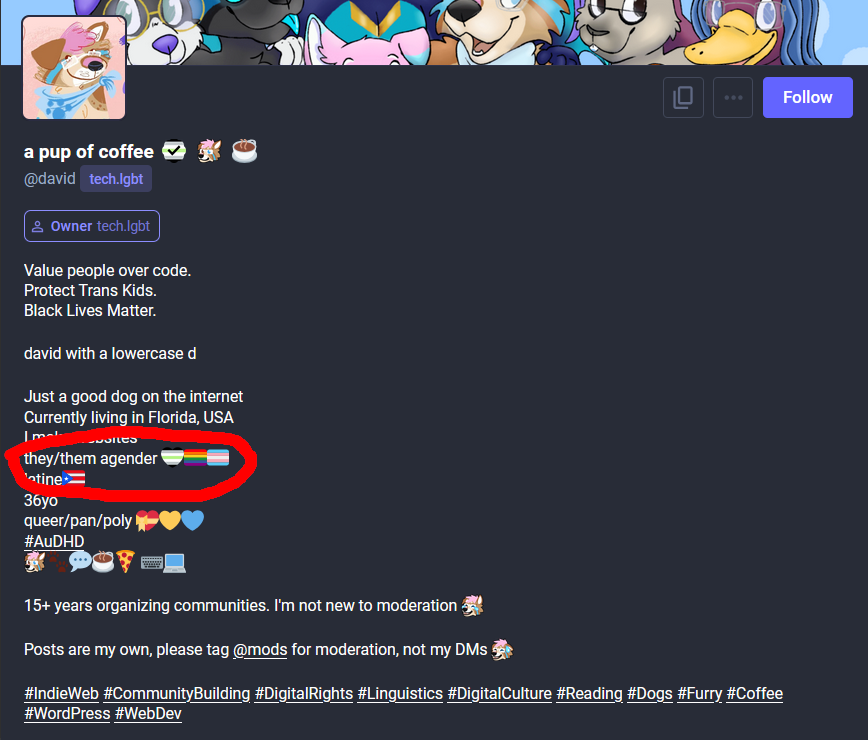Open the #Linguistics hashtag
Viewport: 868px width, 740px height.
coord(400,694)
